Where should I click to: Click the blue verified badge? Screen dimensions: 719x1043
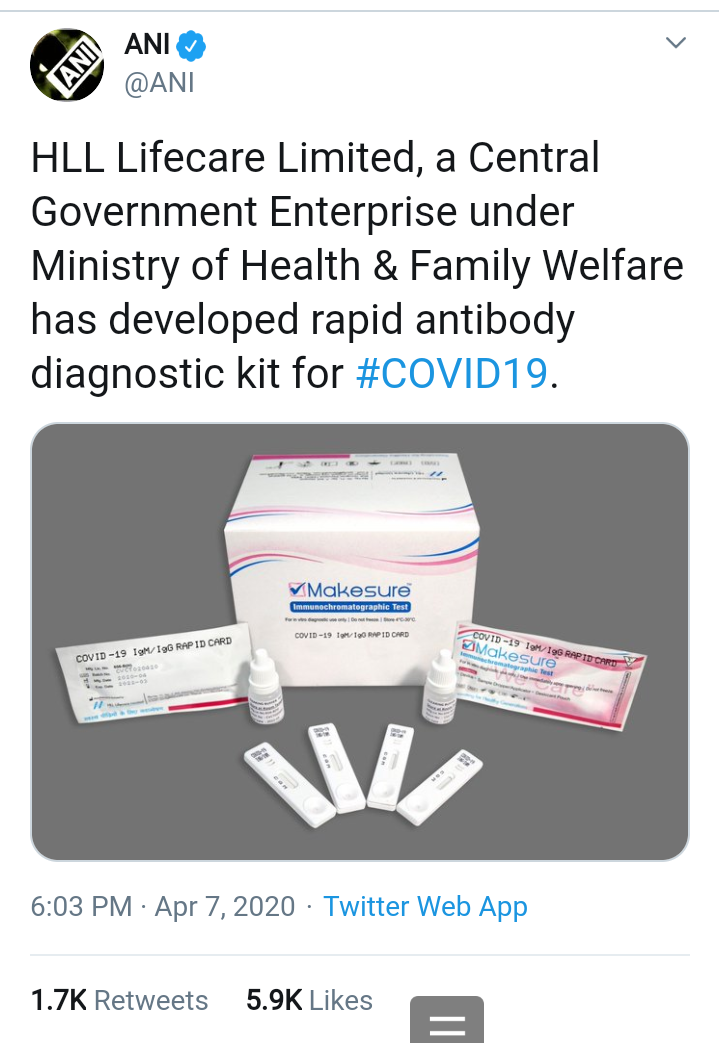tap(192, 46)
